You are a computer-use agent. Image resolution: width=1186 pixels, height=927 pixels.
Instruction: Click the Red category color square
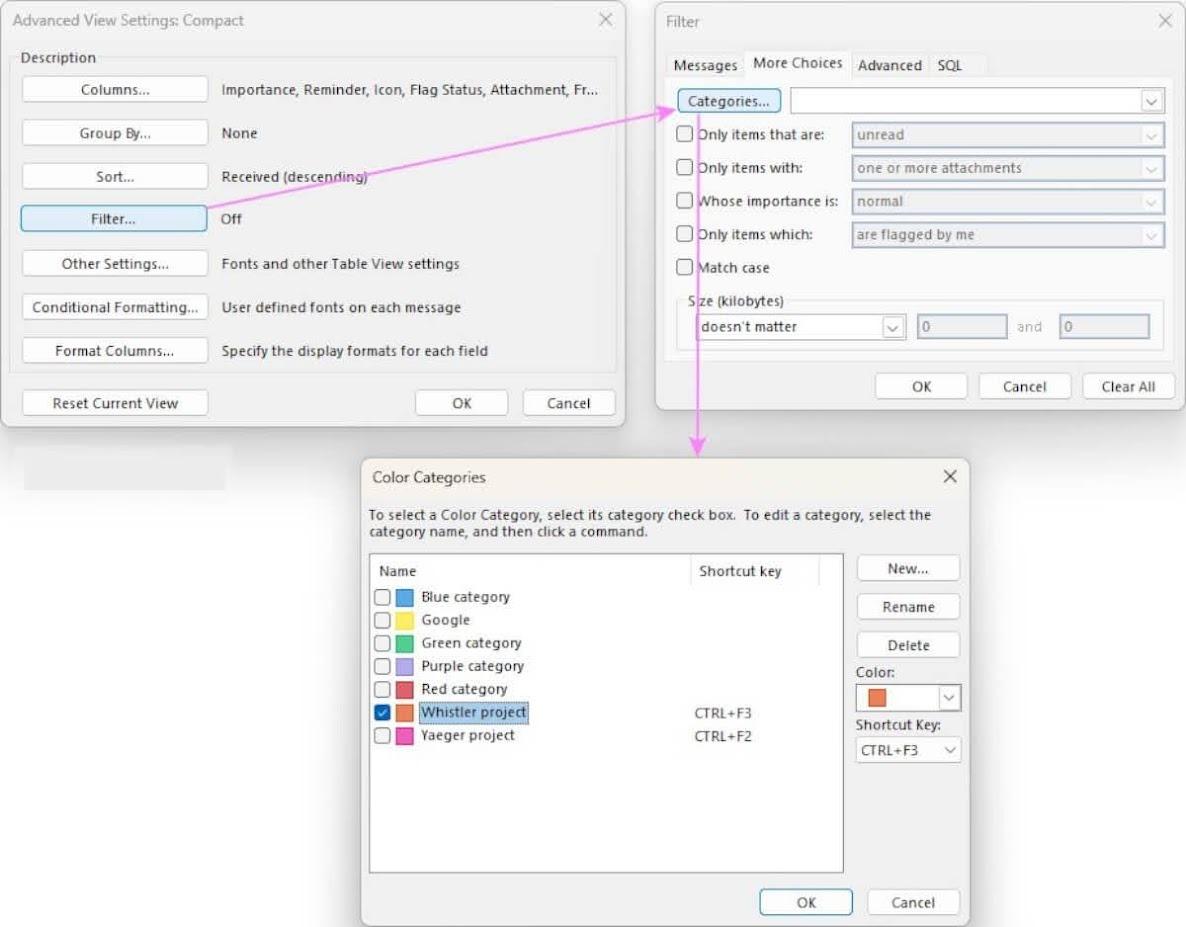[x=405, y=690]
